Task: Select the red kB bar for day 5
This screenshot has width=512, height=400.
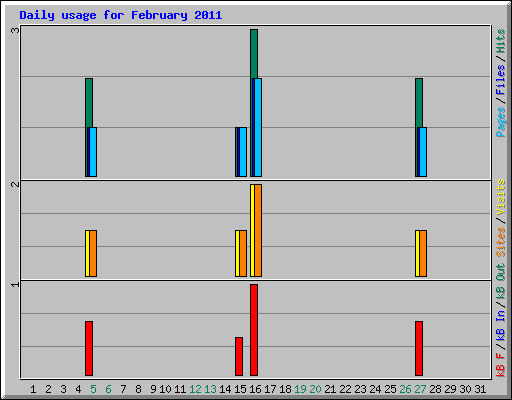Action: point(89,349)
